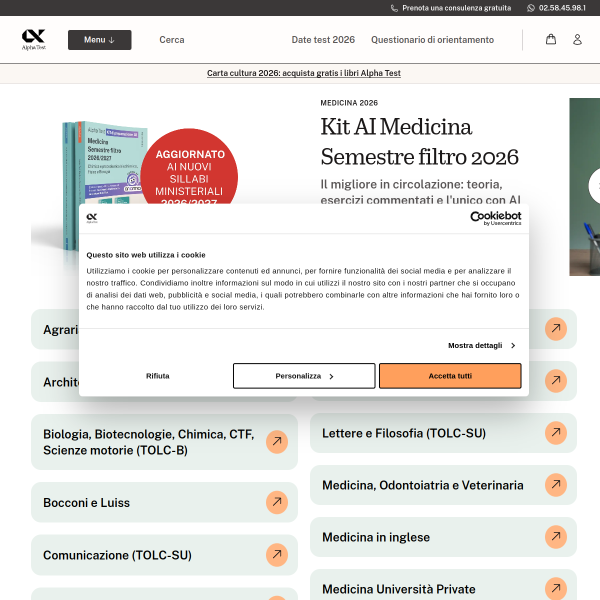Viewport: 600px width, 600px height.
Task: Expand Mostra dettagli in cookie dialog
Action: (482, 346)
